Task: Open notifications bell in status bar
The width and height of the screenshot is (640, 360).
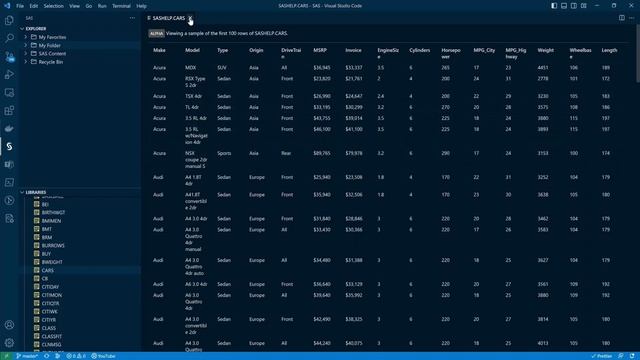Action: pyautogui.click(x=632, y=356)
